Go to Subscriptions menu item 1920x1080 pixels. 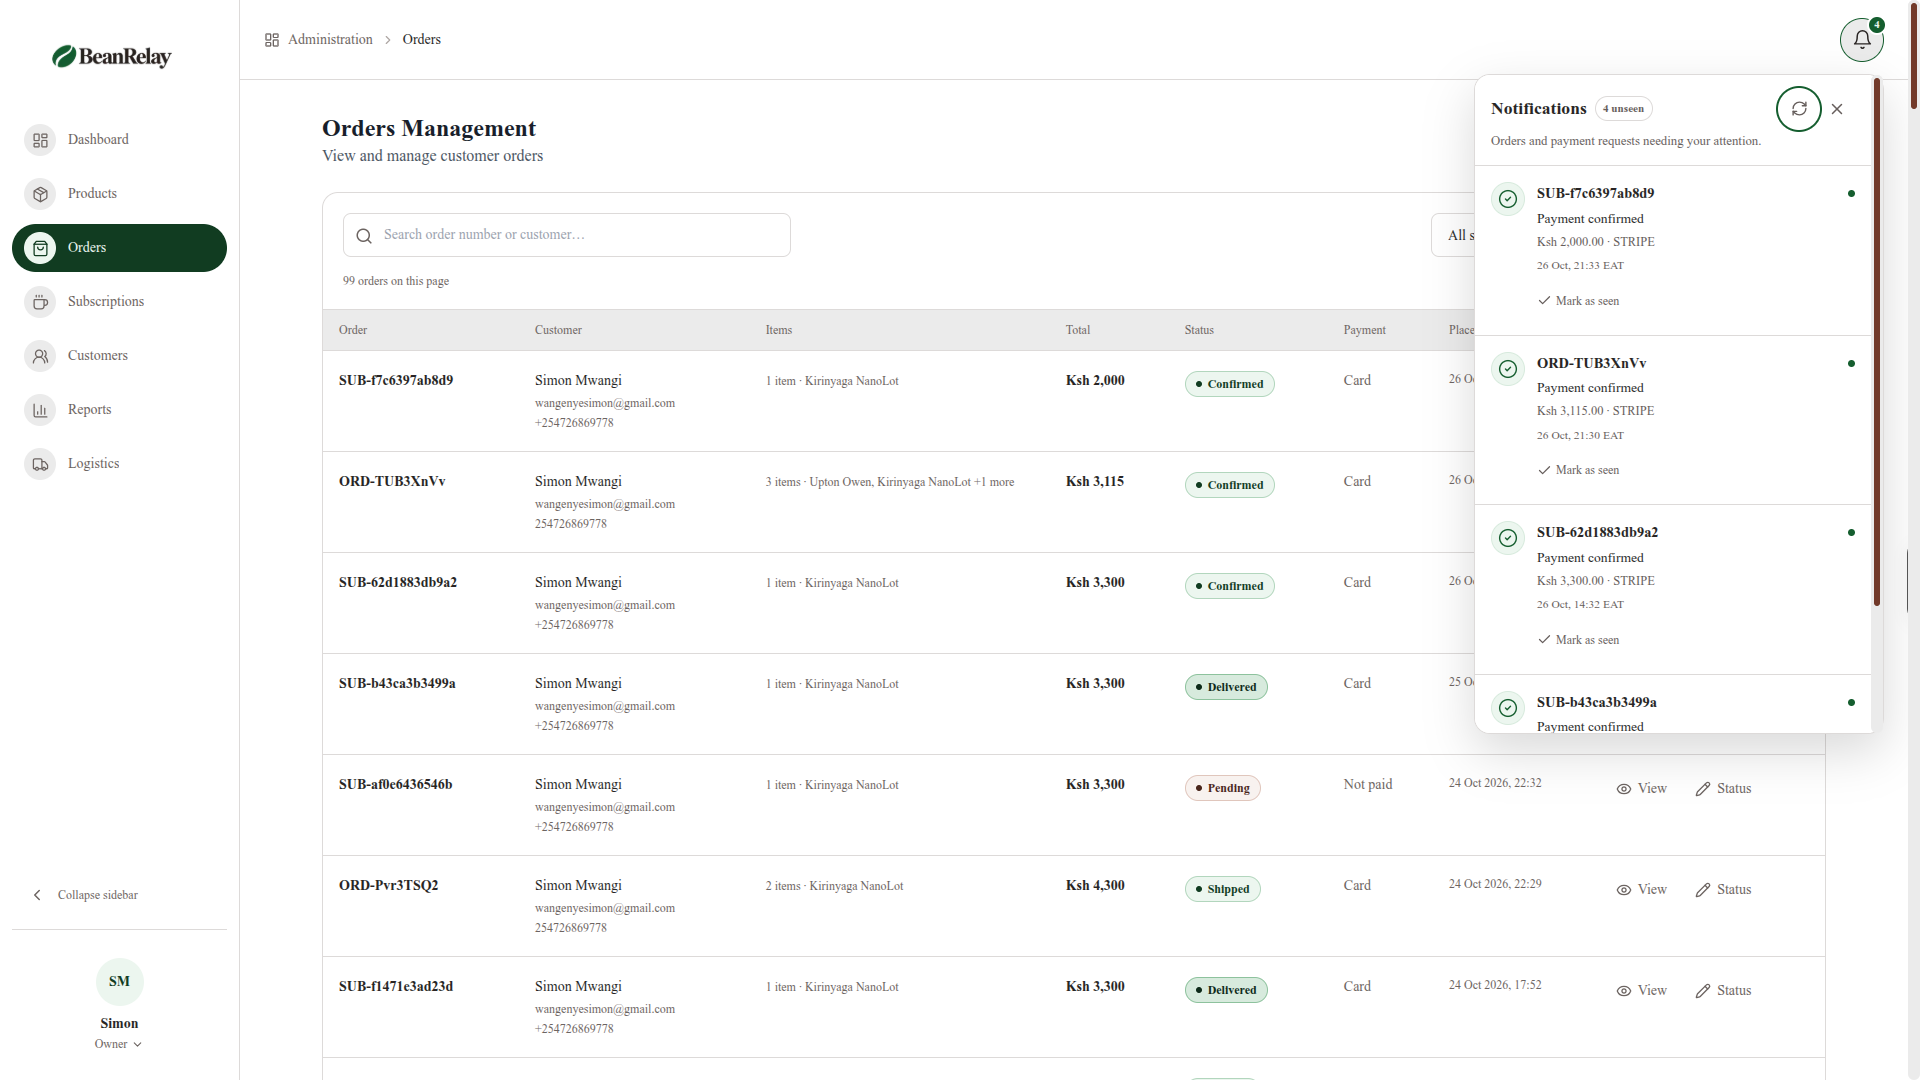tap(119, 302)
